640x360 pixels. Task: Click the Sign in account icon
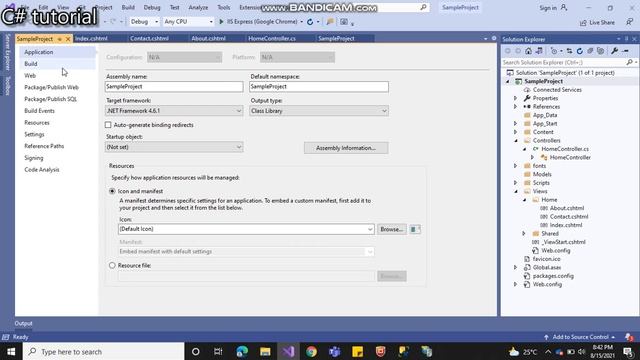click(x=564, y=7)
